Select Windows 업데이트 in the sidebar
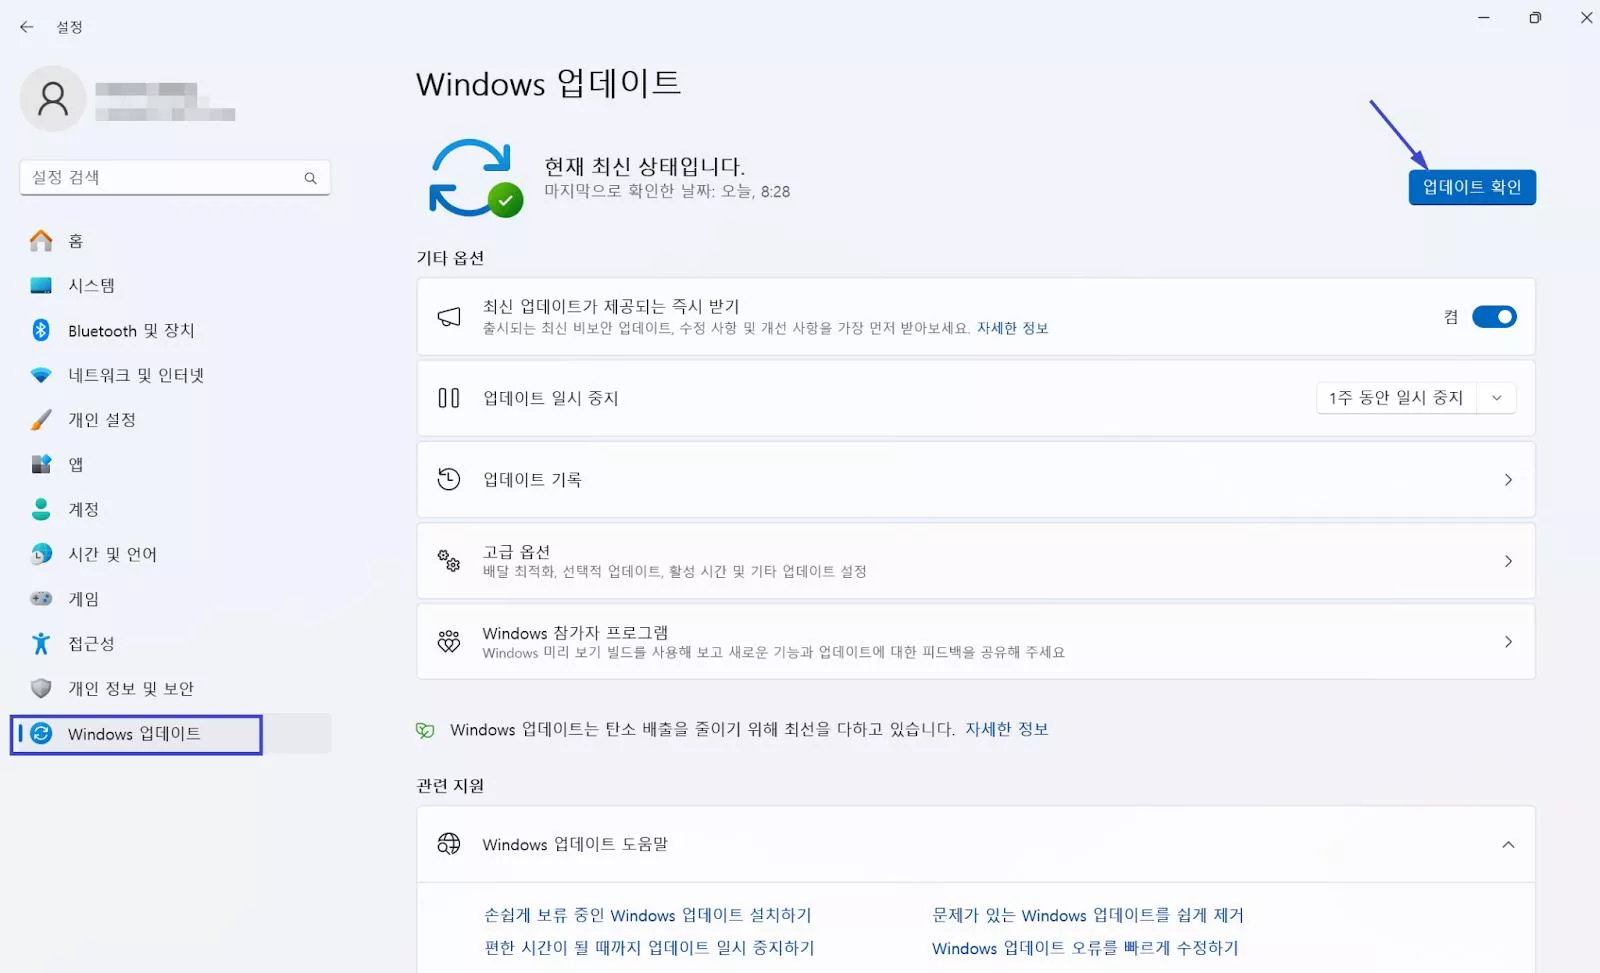Image resolution: width=1600 pixels, height=973 pixels. click(x=175, y=734)
